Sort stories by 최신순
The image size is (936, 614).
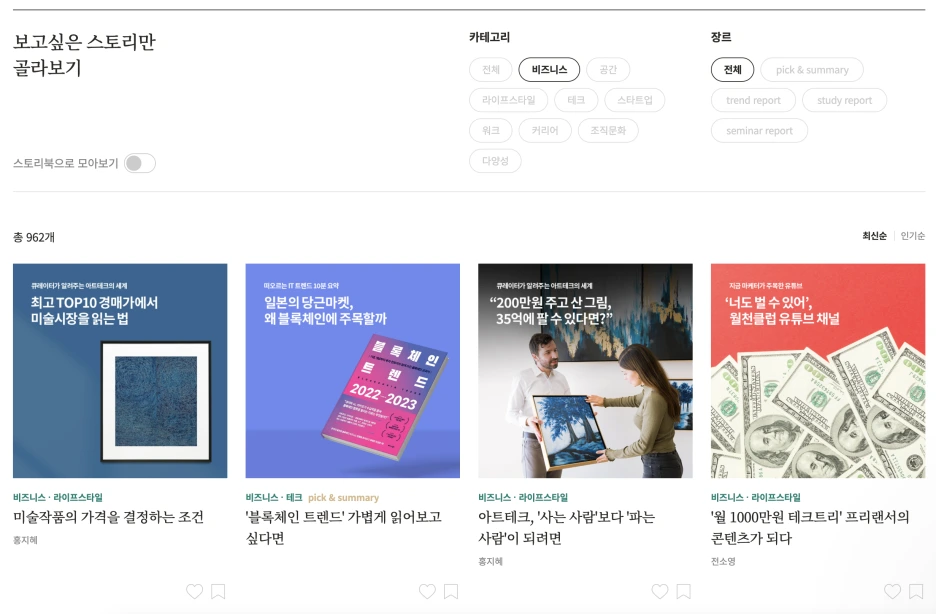pyautogui.click(x=875, y=236)
